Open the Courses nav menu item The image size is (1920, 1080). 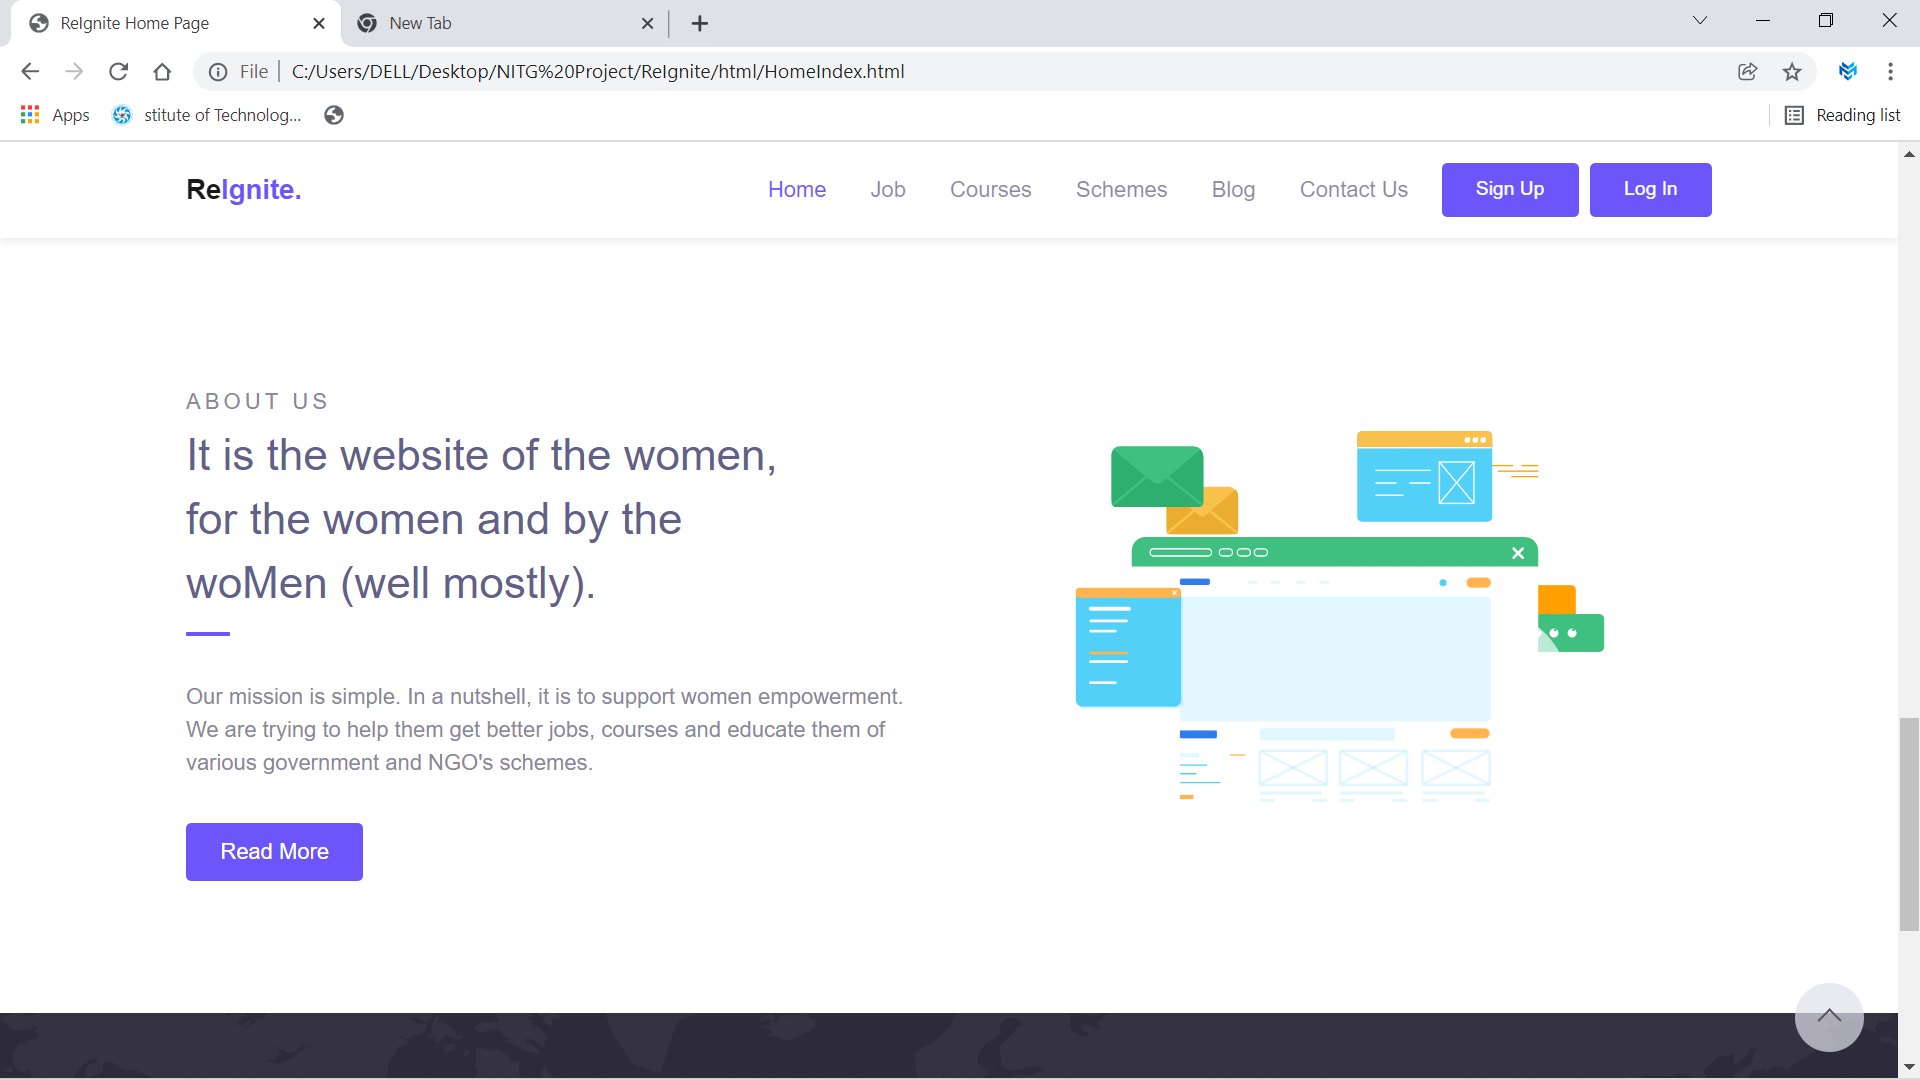pos(990,190)
